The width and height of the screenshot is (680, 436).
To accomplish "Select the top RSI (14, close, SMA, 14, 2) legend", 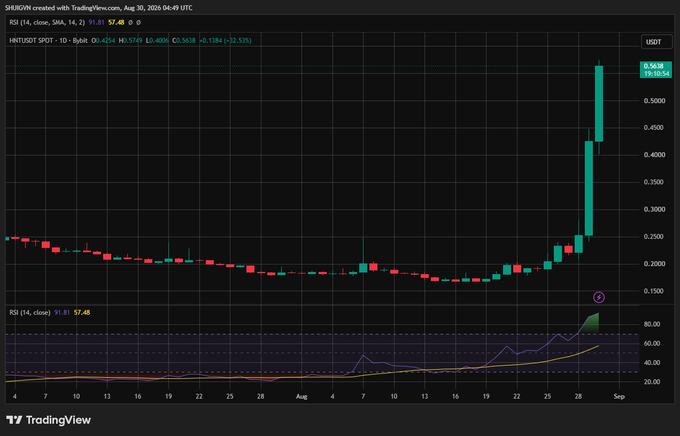I will [47, 22].
